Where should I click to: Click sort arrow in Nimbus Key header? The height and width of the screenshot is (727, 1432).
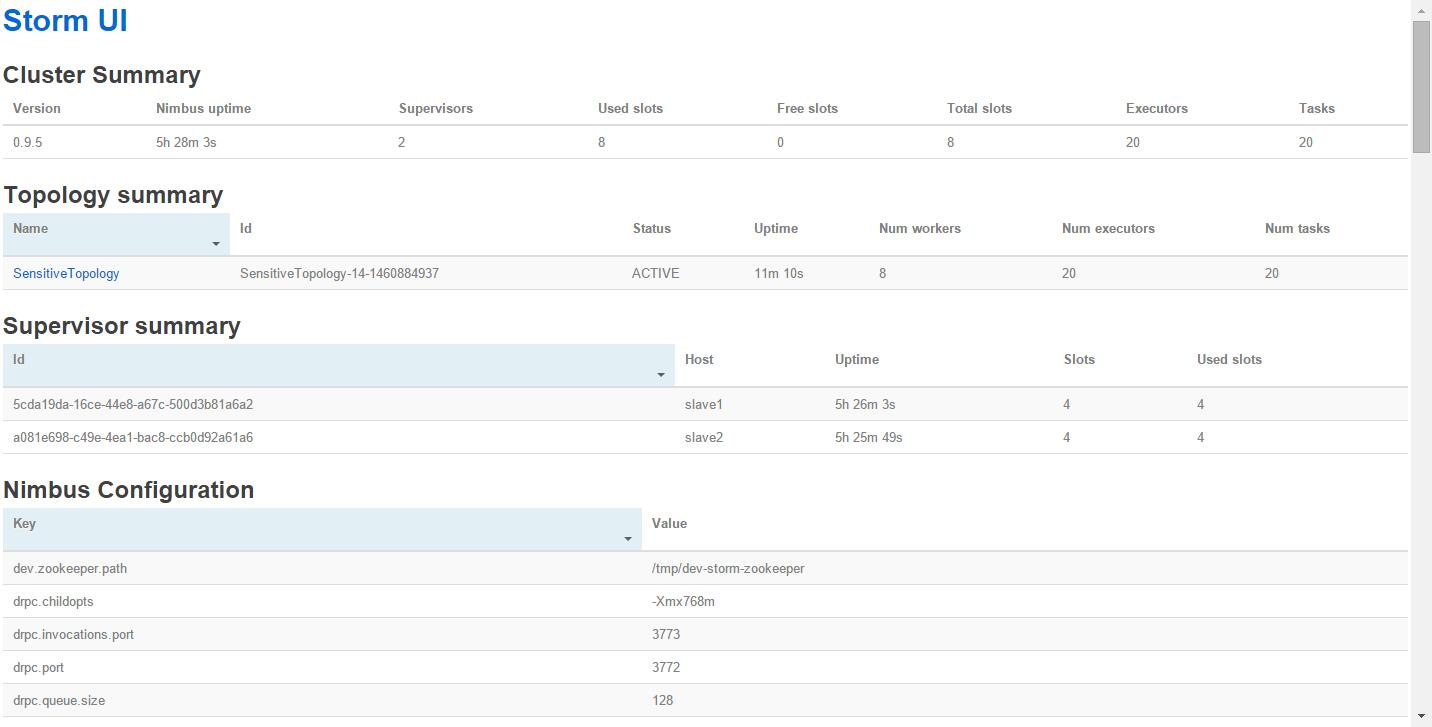pyautogui.click(x=628, y=539)
